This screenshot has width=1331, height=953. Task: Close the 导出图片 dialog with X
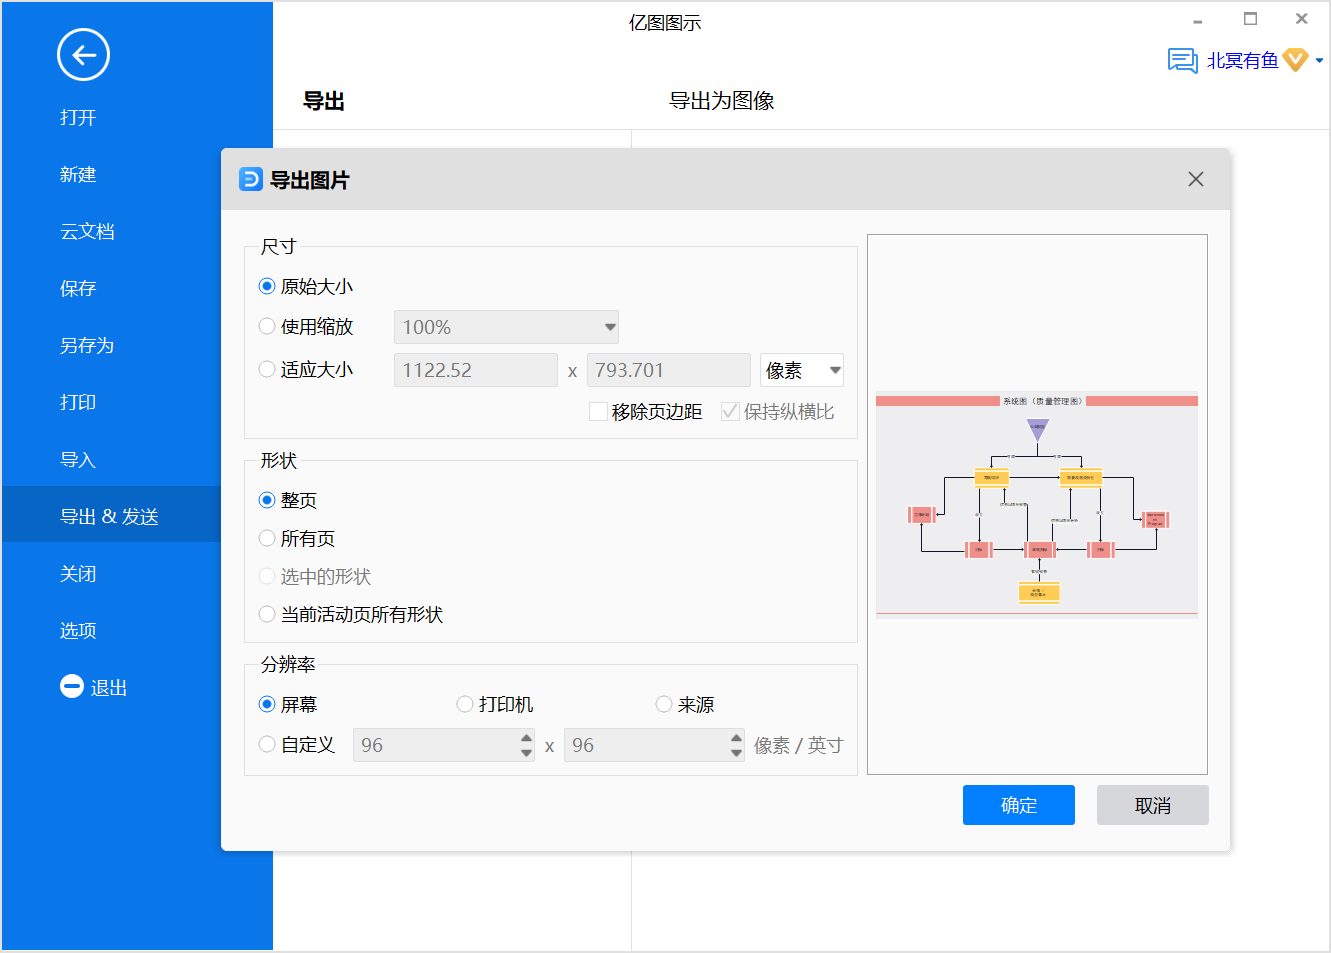[1195, 179]
